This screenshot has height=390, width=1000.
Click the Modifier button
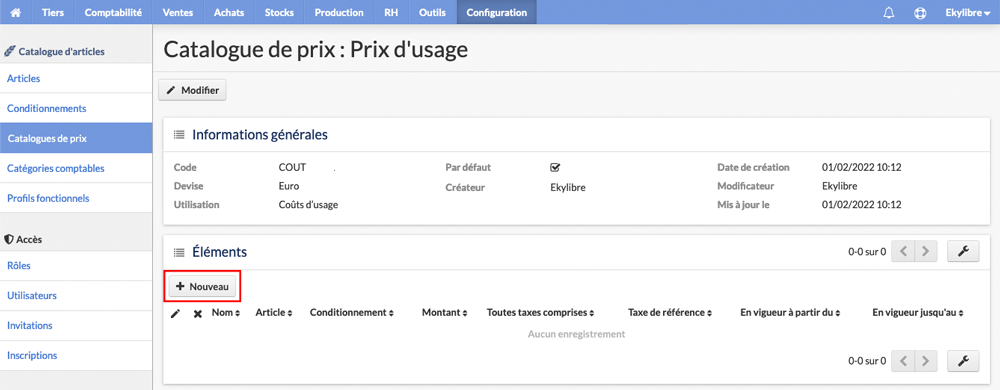coord(193,90)
